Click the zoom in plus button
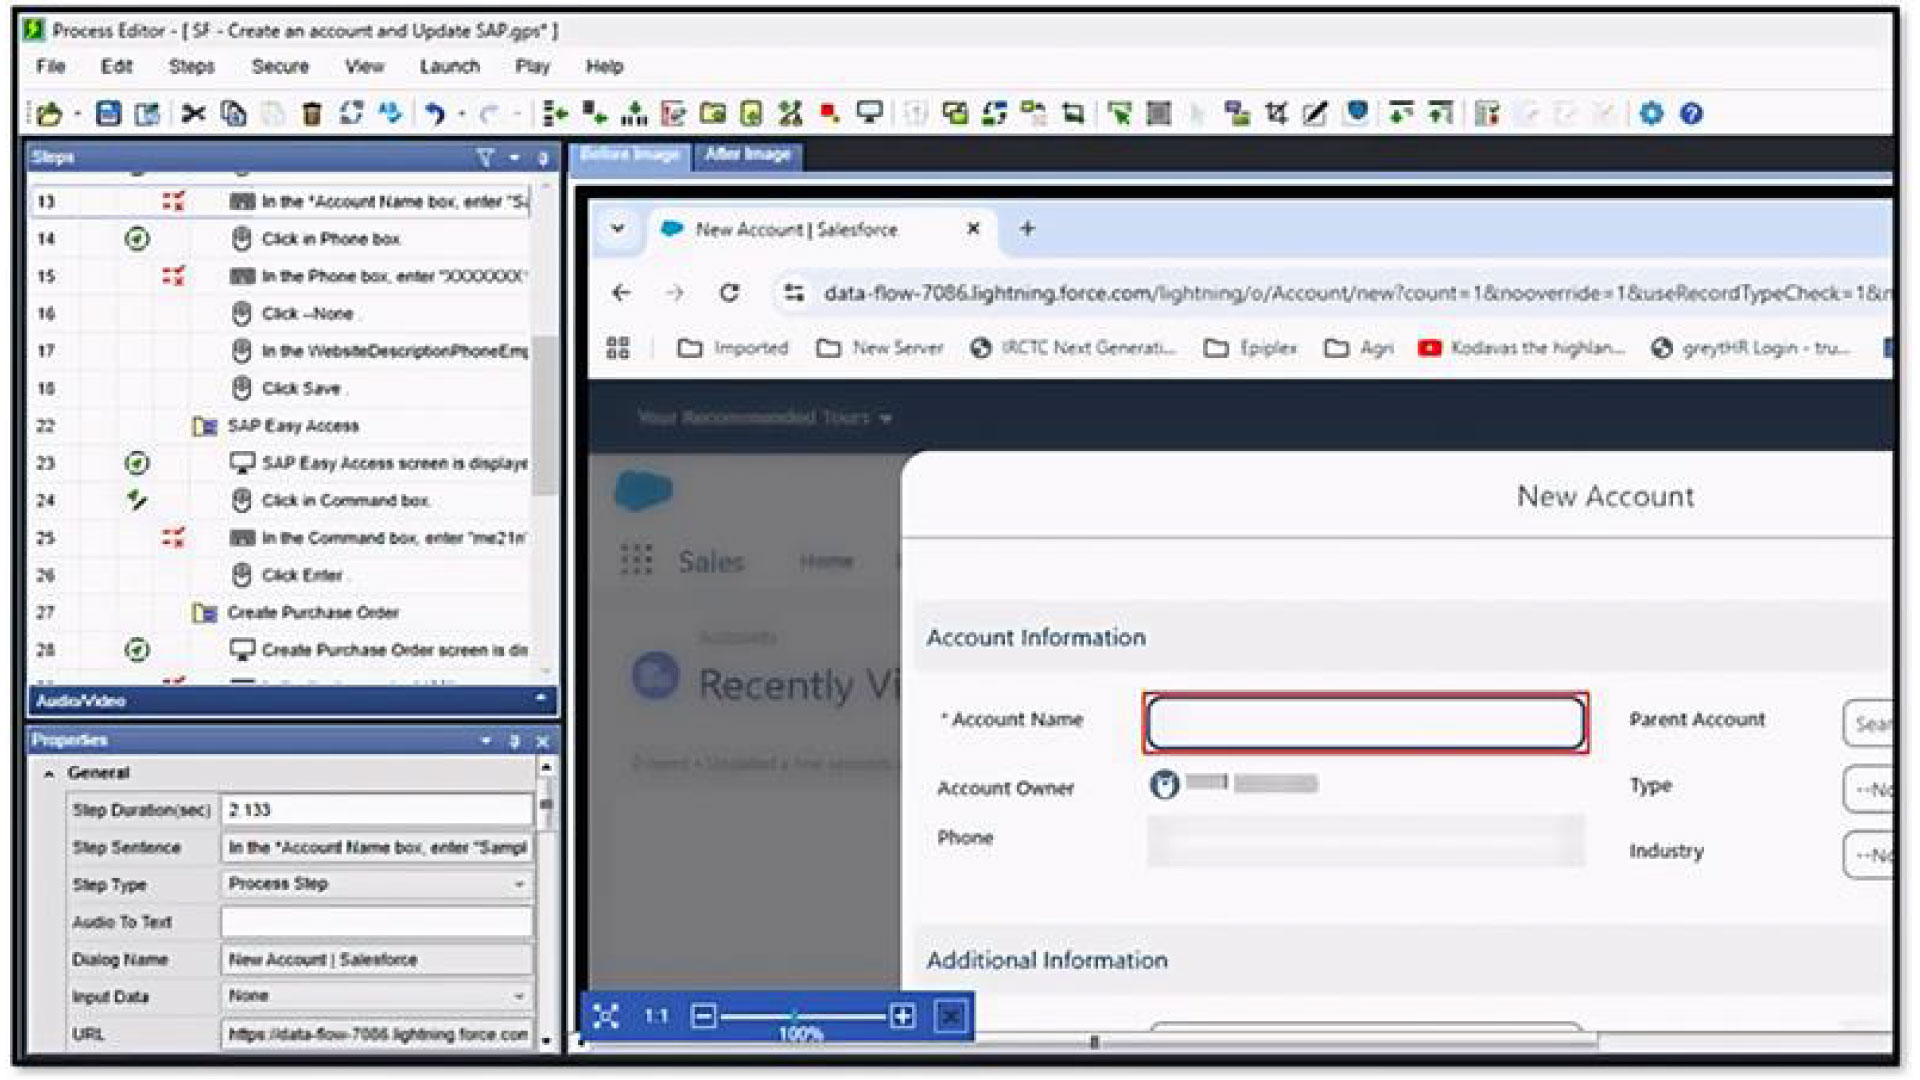The width and height of the screenshot is (1920, 1080). click(x=902, y=1017)
